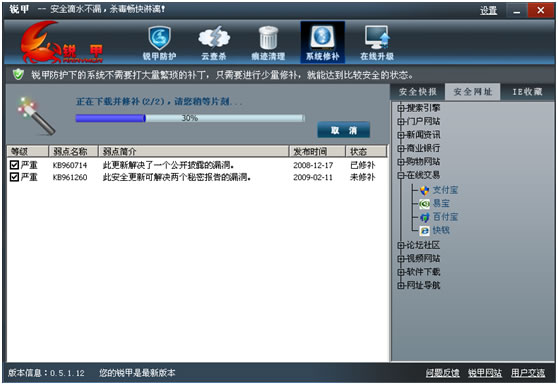Expand the 软件下载 tree node
This screenshot has height=385, width=558.
[401, 272]
